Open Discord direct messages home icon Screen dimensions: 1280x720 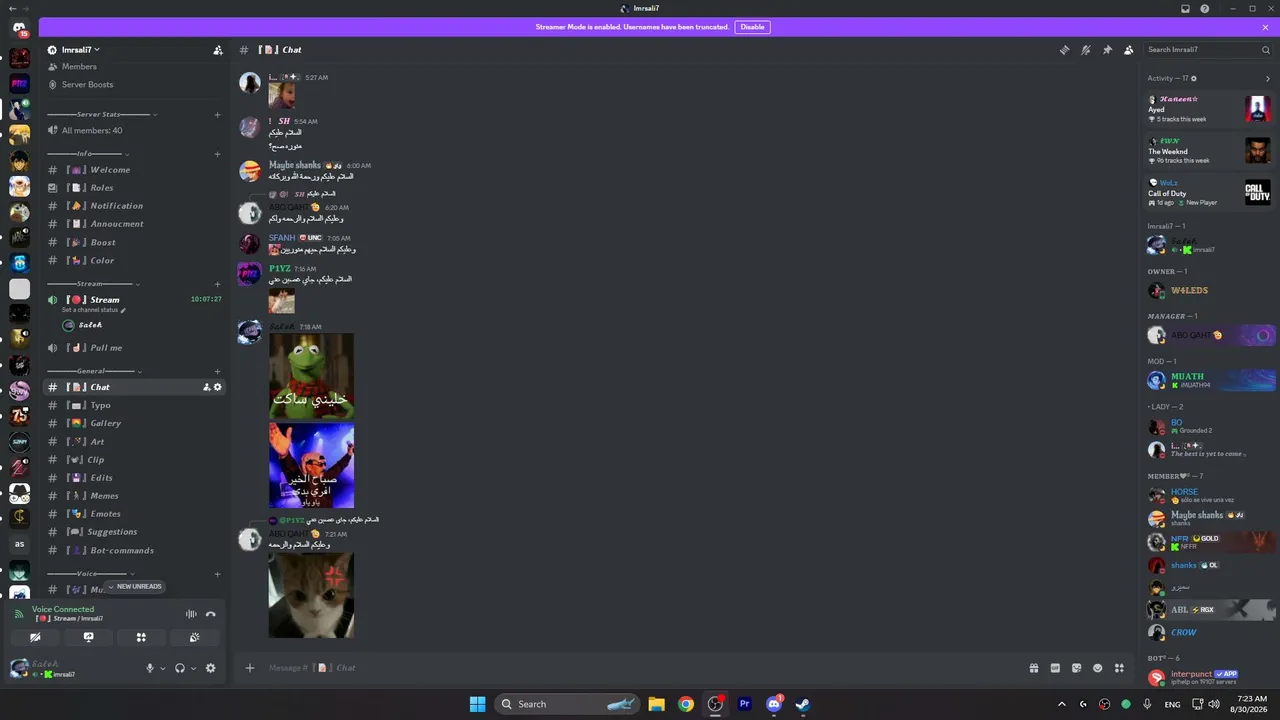click(19, 28)
